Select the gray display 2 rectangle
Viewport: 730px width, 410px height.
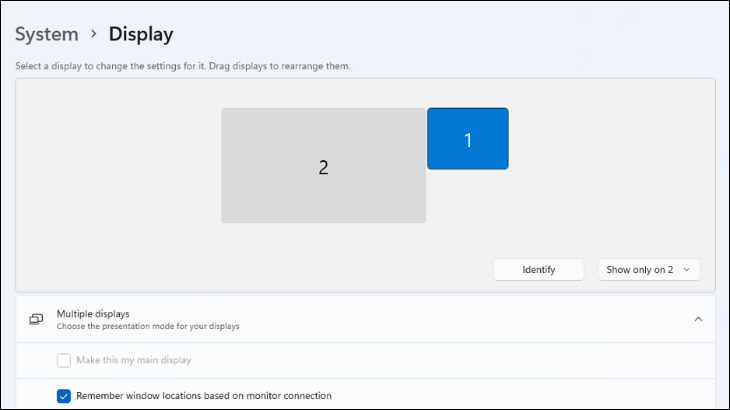coord(300,190)
